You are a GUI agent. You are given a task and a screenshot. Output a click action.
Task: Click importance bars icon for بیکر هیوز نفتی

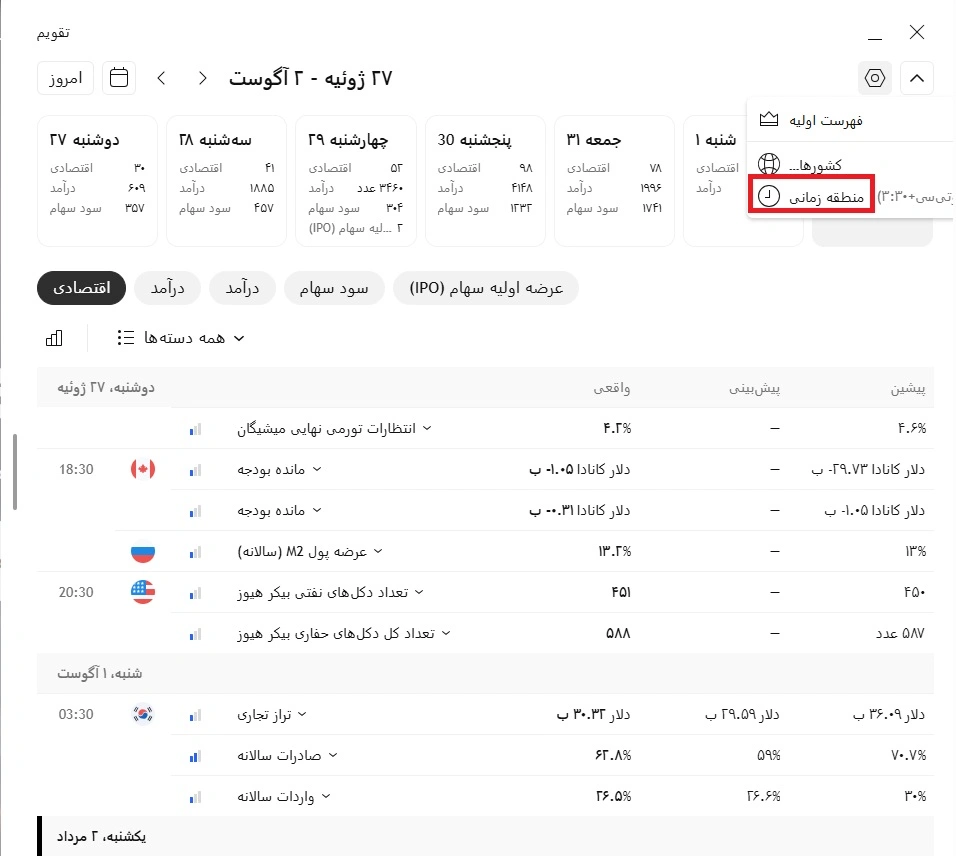pyautogui.click(x=195, y=593)
